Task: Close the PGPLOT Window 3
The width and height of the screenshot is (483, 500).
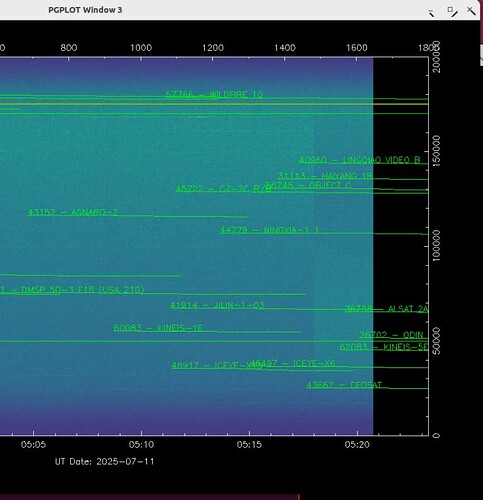Action: pos(471,11)
